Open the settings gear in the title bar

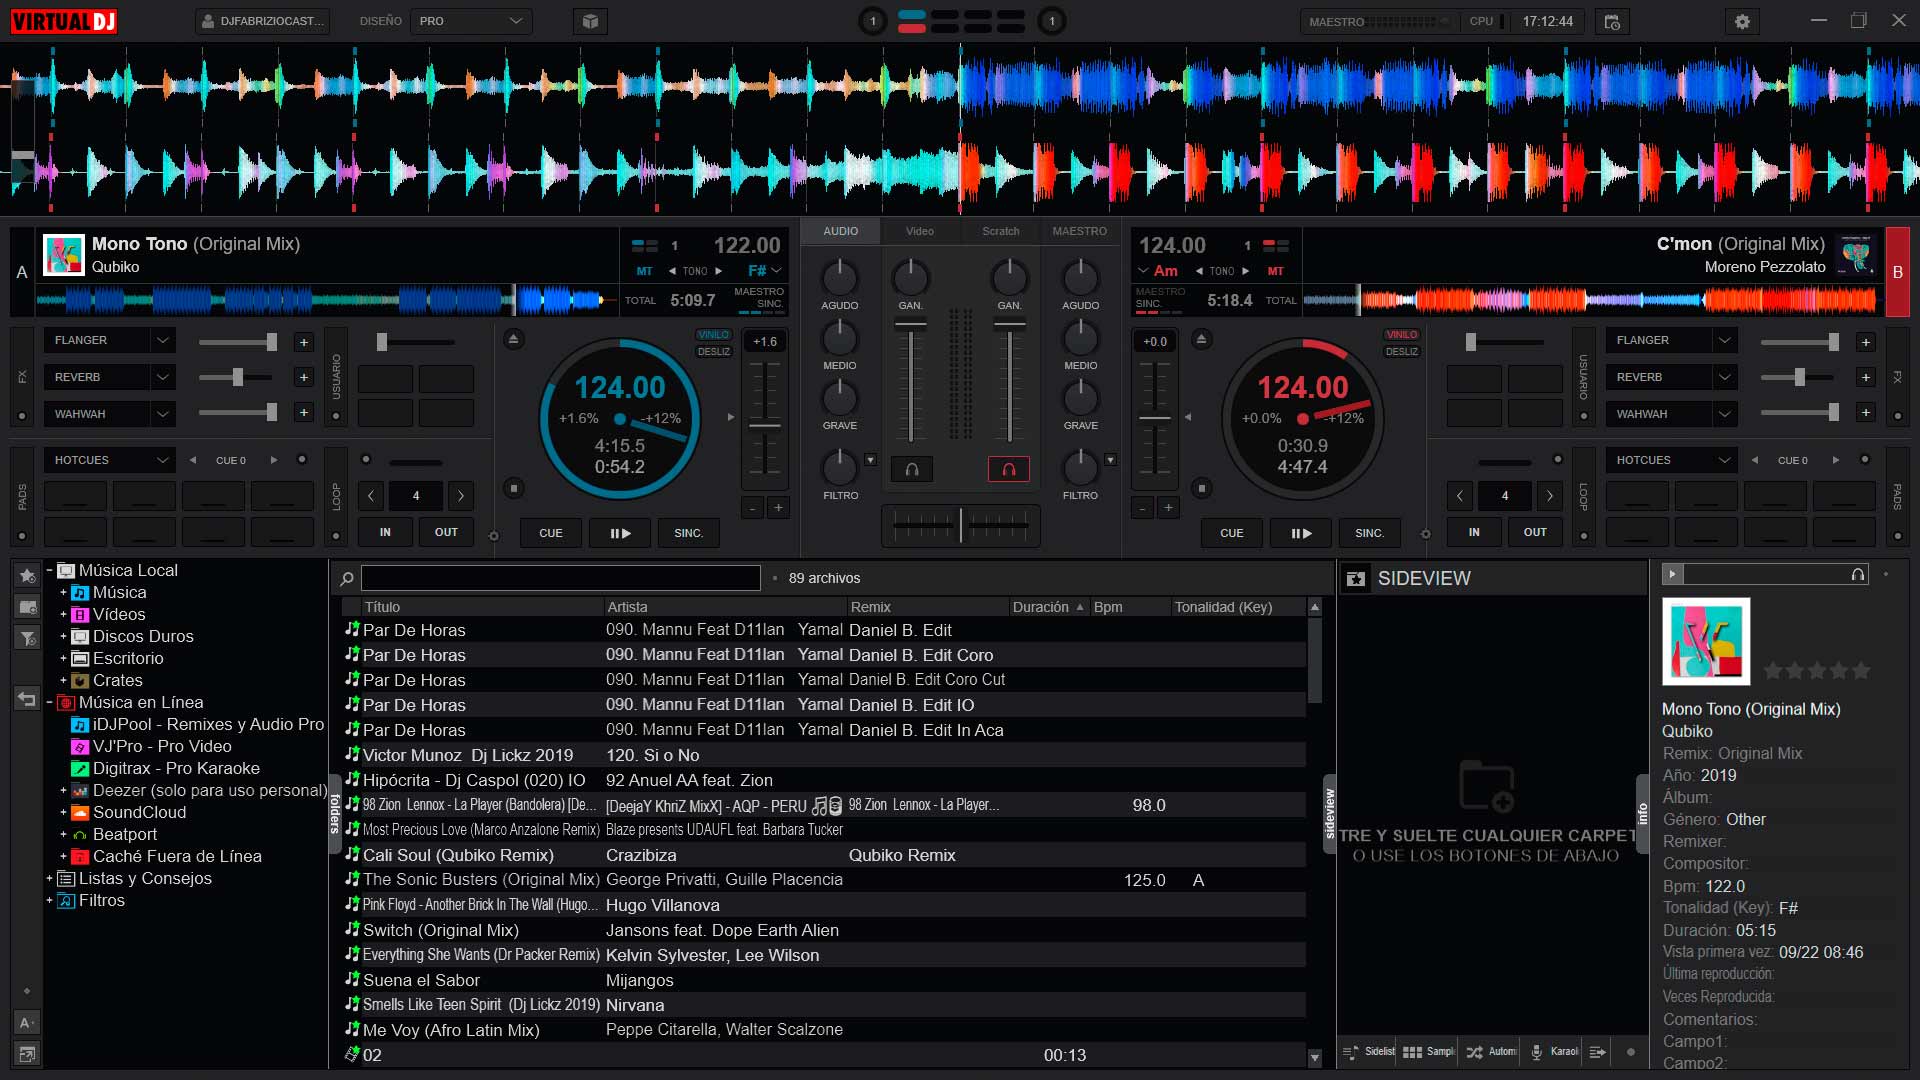[1741, 20]
